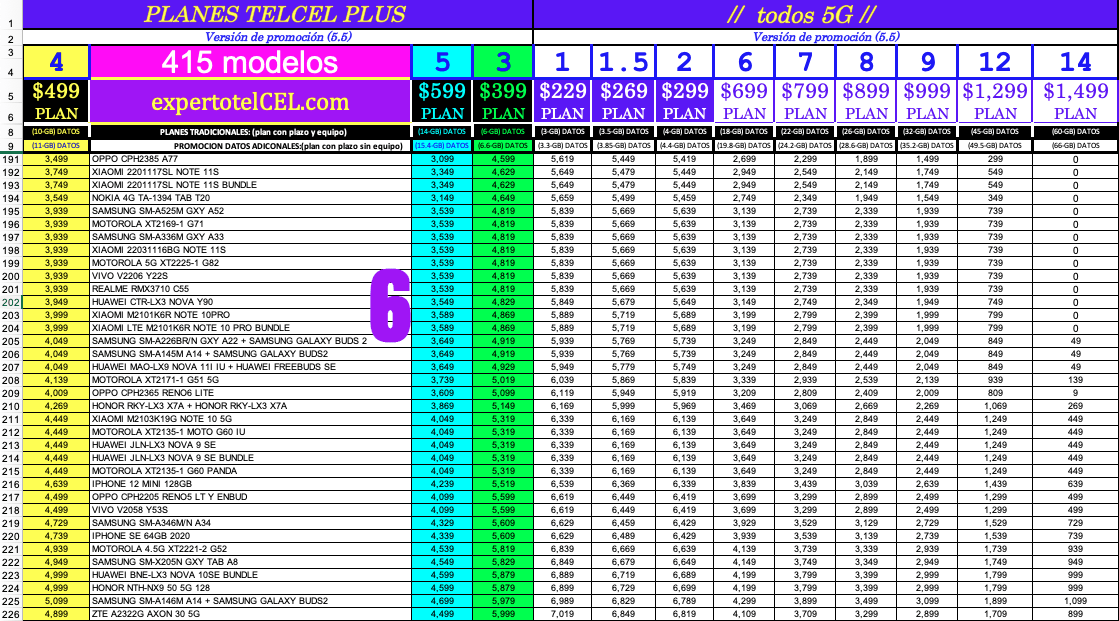Select the "(60-GB) DATOS" cell

point(1075,132)
